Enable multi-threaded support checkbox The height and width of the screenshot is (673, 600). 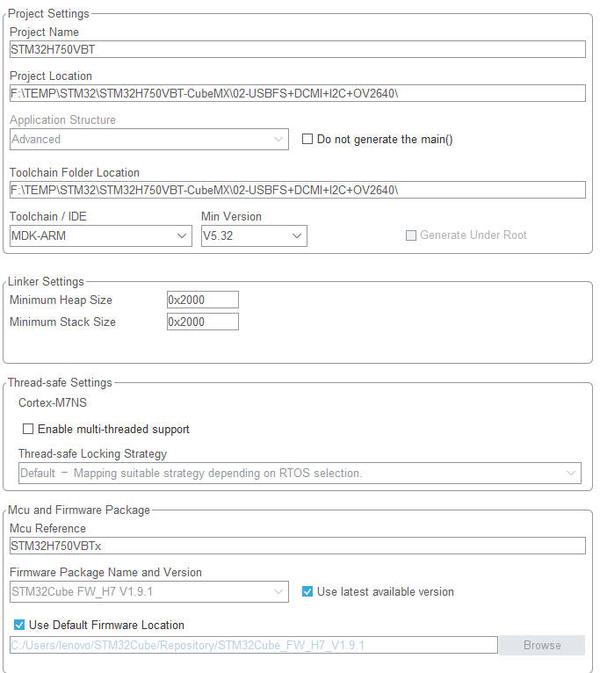(x=29, y=429)
